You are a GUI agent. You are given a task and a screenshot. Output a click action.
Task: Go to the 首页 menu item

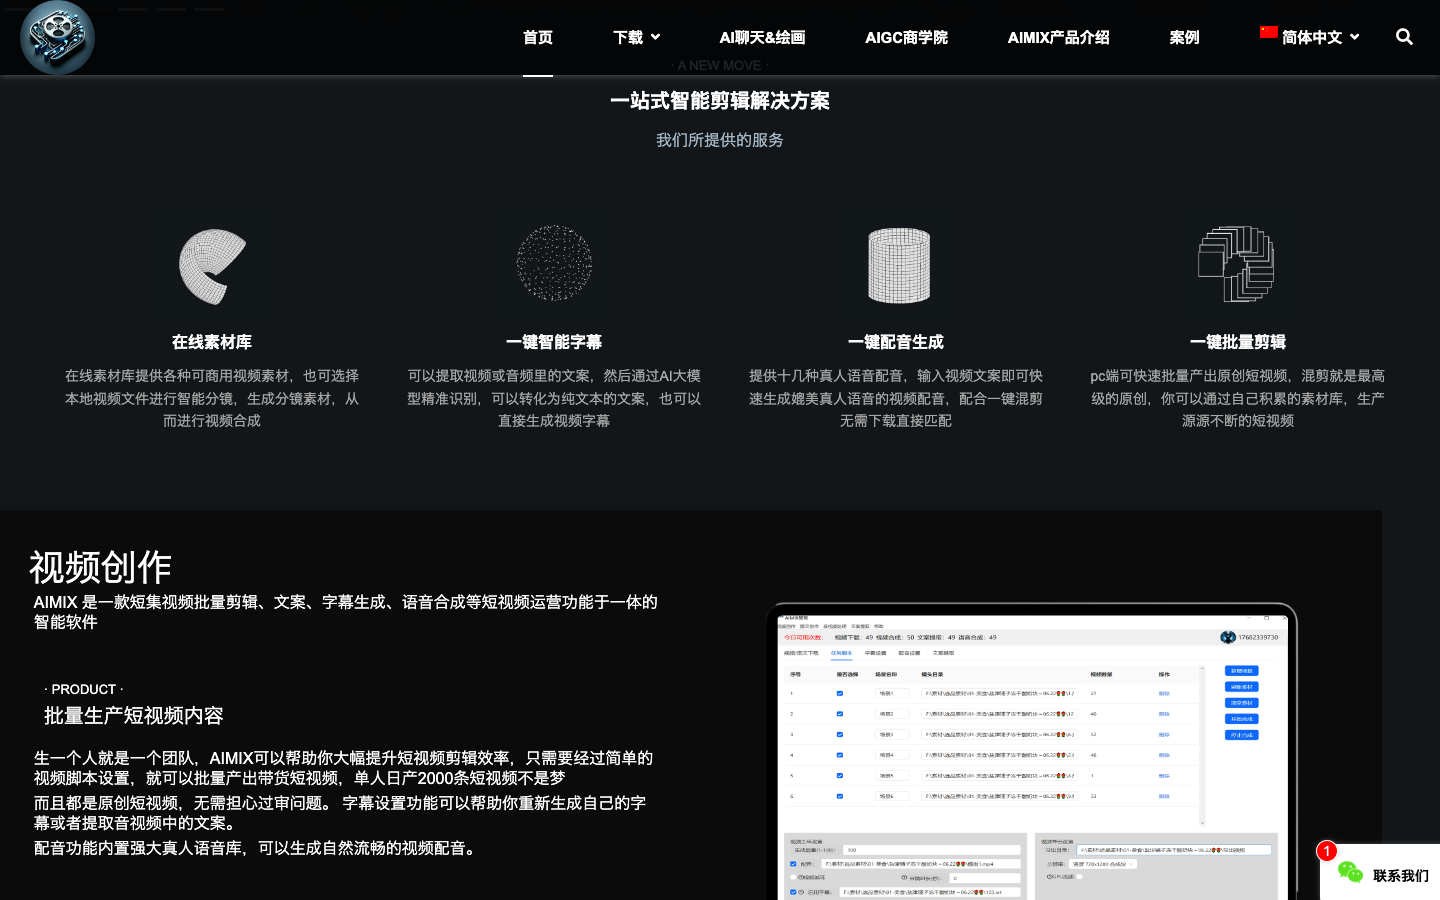click(x=538, y=37)
